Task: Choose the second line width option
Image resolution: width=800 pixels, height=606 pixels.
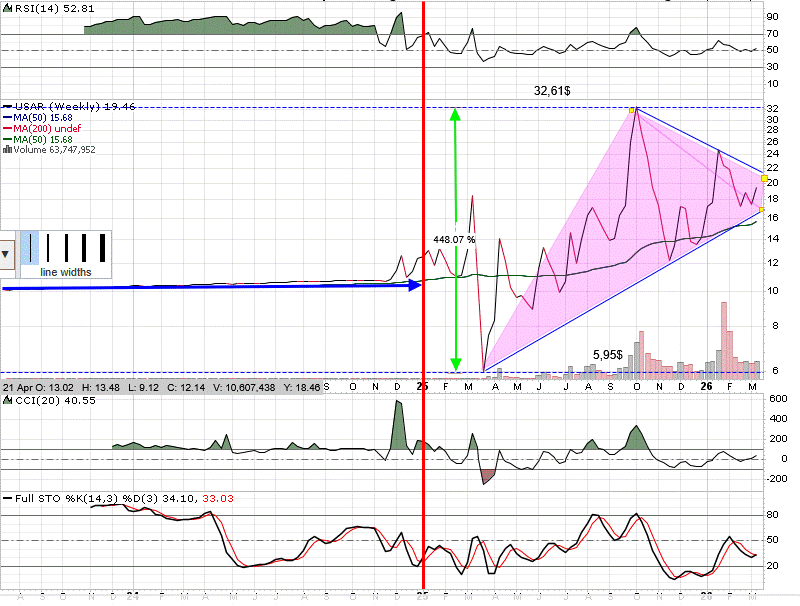Action: [x=48, y=247]
